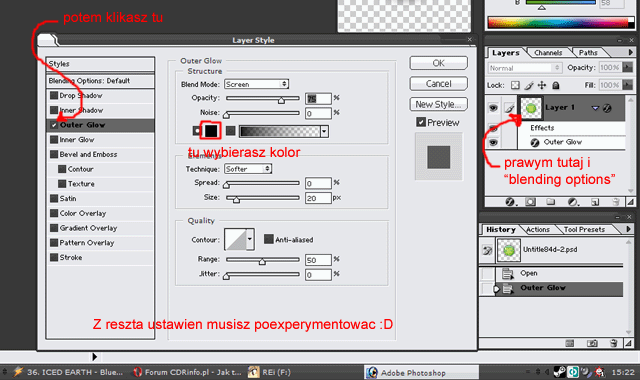The image size is (640, 380).
Task: Add a layer style in Layers panel
Action: tap(510, 202)
